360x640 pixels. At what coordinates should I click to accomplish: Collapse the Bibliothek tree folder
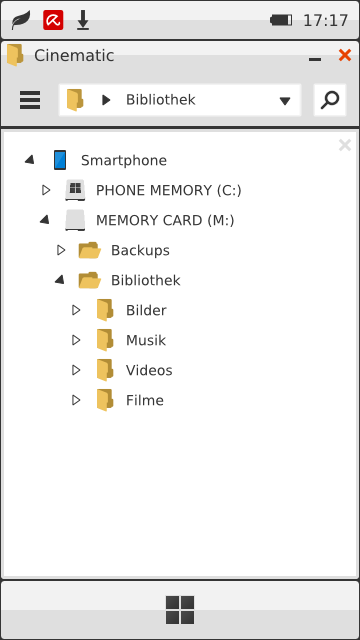click(60, 280)
